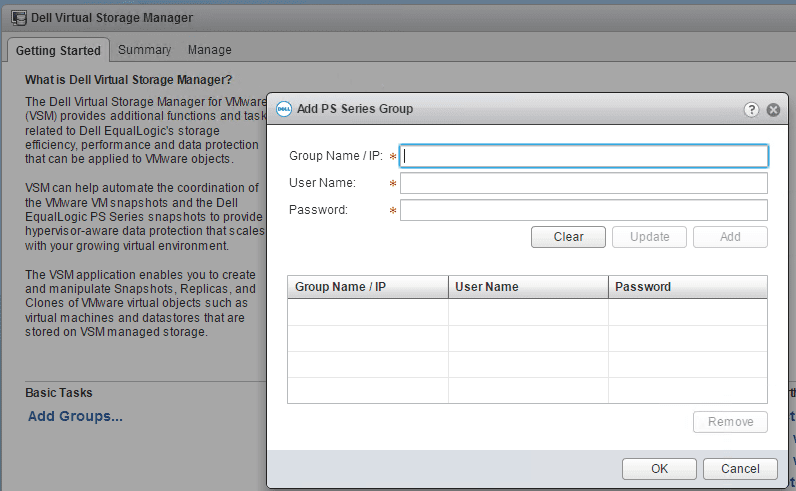796x491 pixels.
Task: Open the Summary tab
Action: 144,50
